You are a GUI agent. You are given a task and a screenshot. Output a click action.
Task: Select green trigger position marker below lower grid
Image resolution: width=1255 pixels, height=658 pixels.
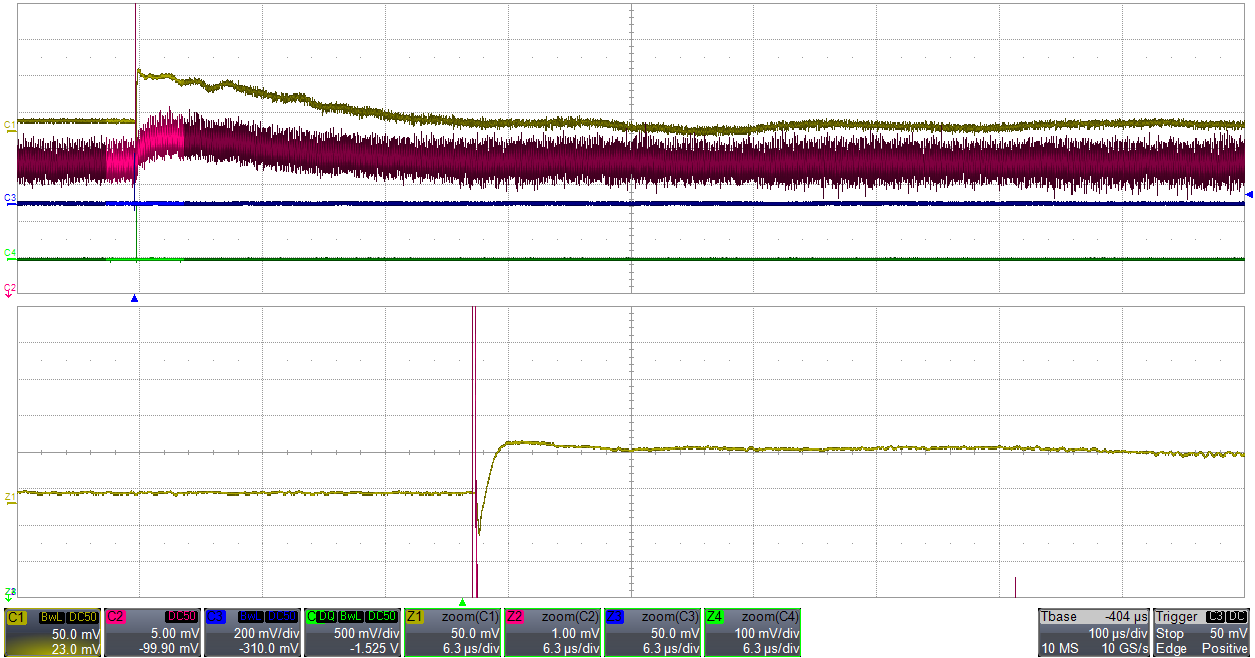point(462,602)
